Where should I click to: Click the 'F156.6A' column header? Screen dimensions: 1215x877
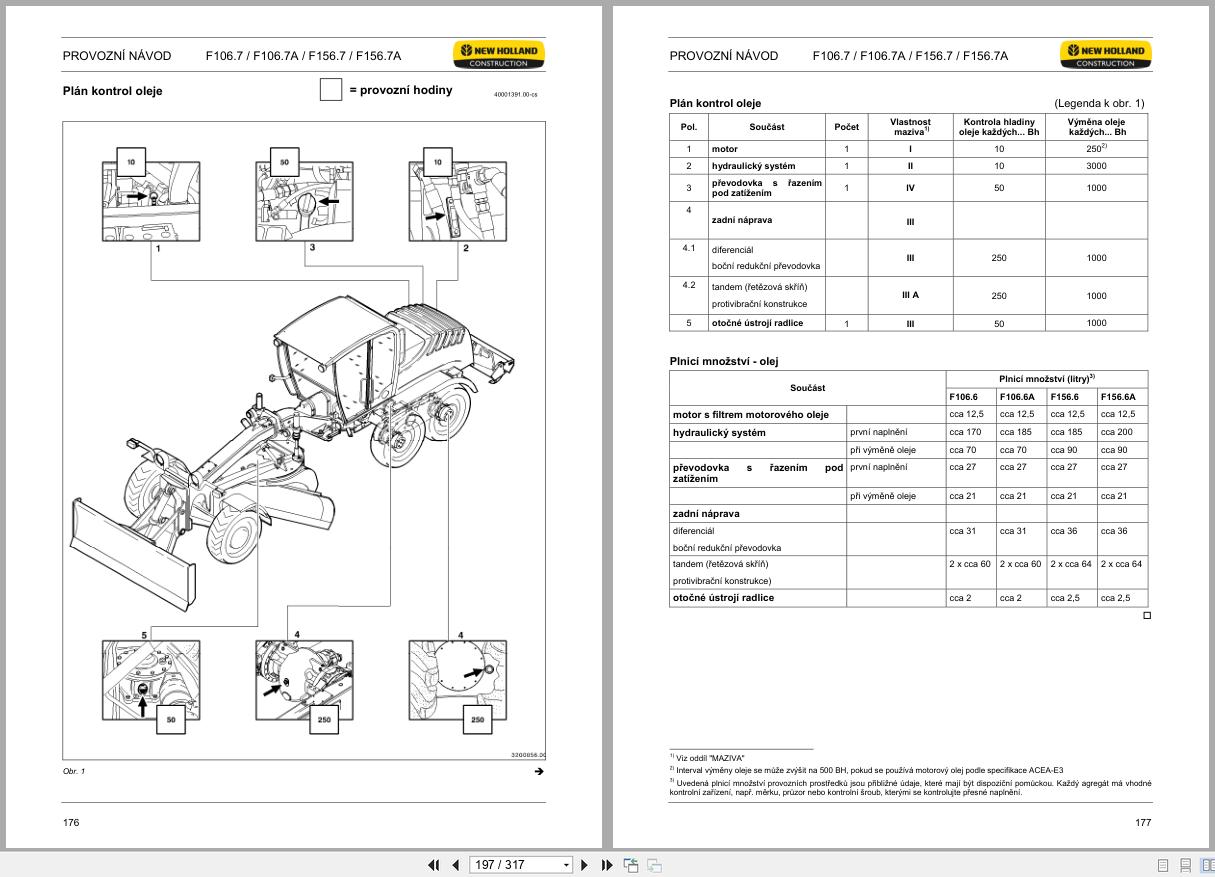tap(1122, 397)
